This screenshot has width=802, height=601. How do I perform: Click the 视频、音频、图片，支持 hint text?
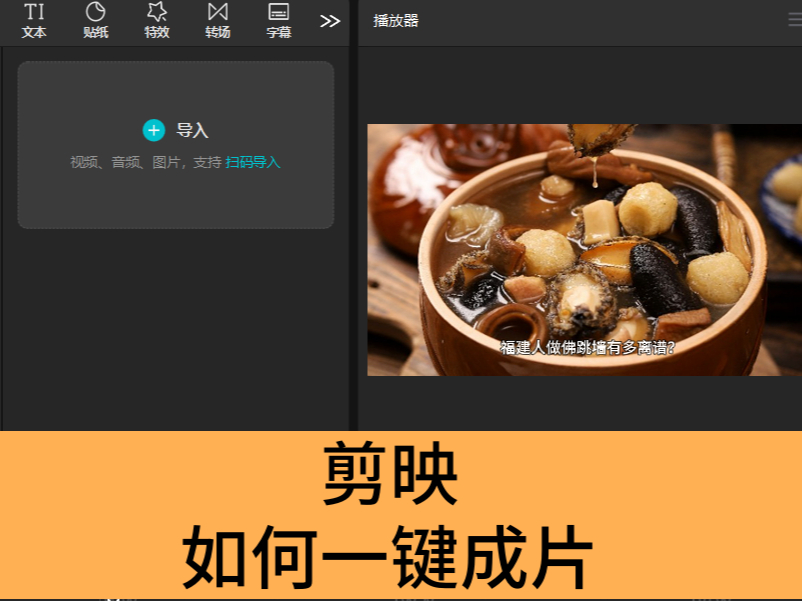tap(146, 162)
